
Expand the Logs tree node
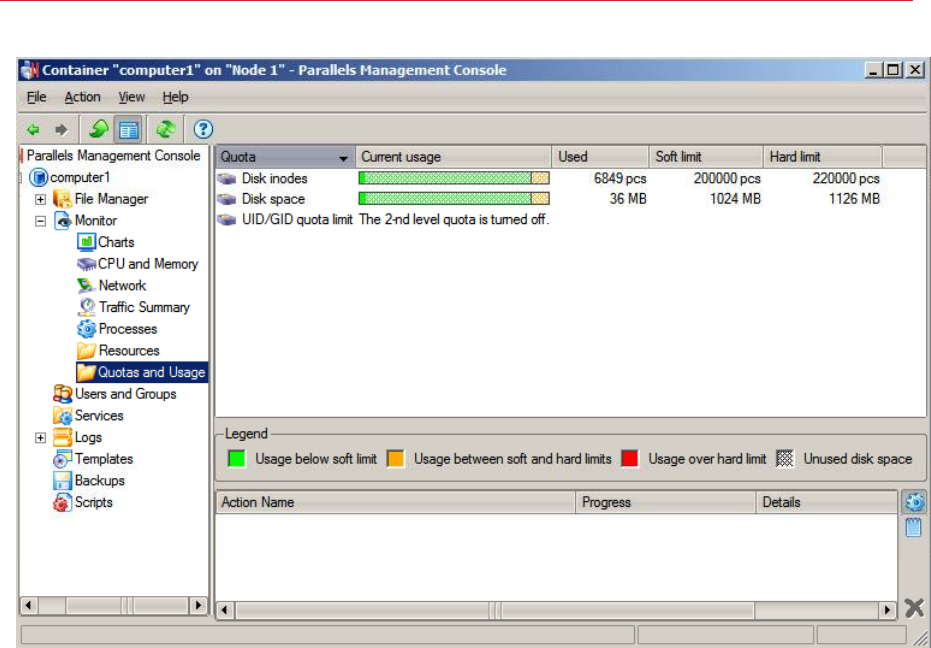[40, 438]
